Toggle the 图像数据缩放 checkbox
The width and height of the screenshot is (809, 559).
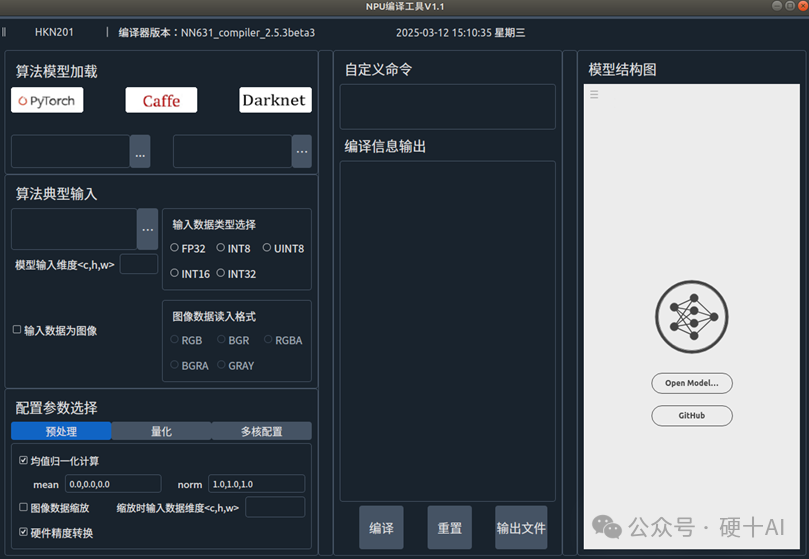[x=24, y=507]
